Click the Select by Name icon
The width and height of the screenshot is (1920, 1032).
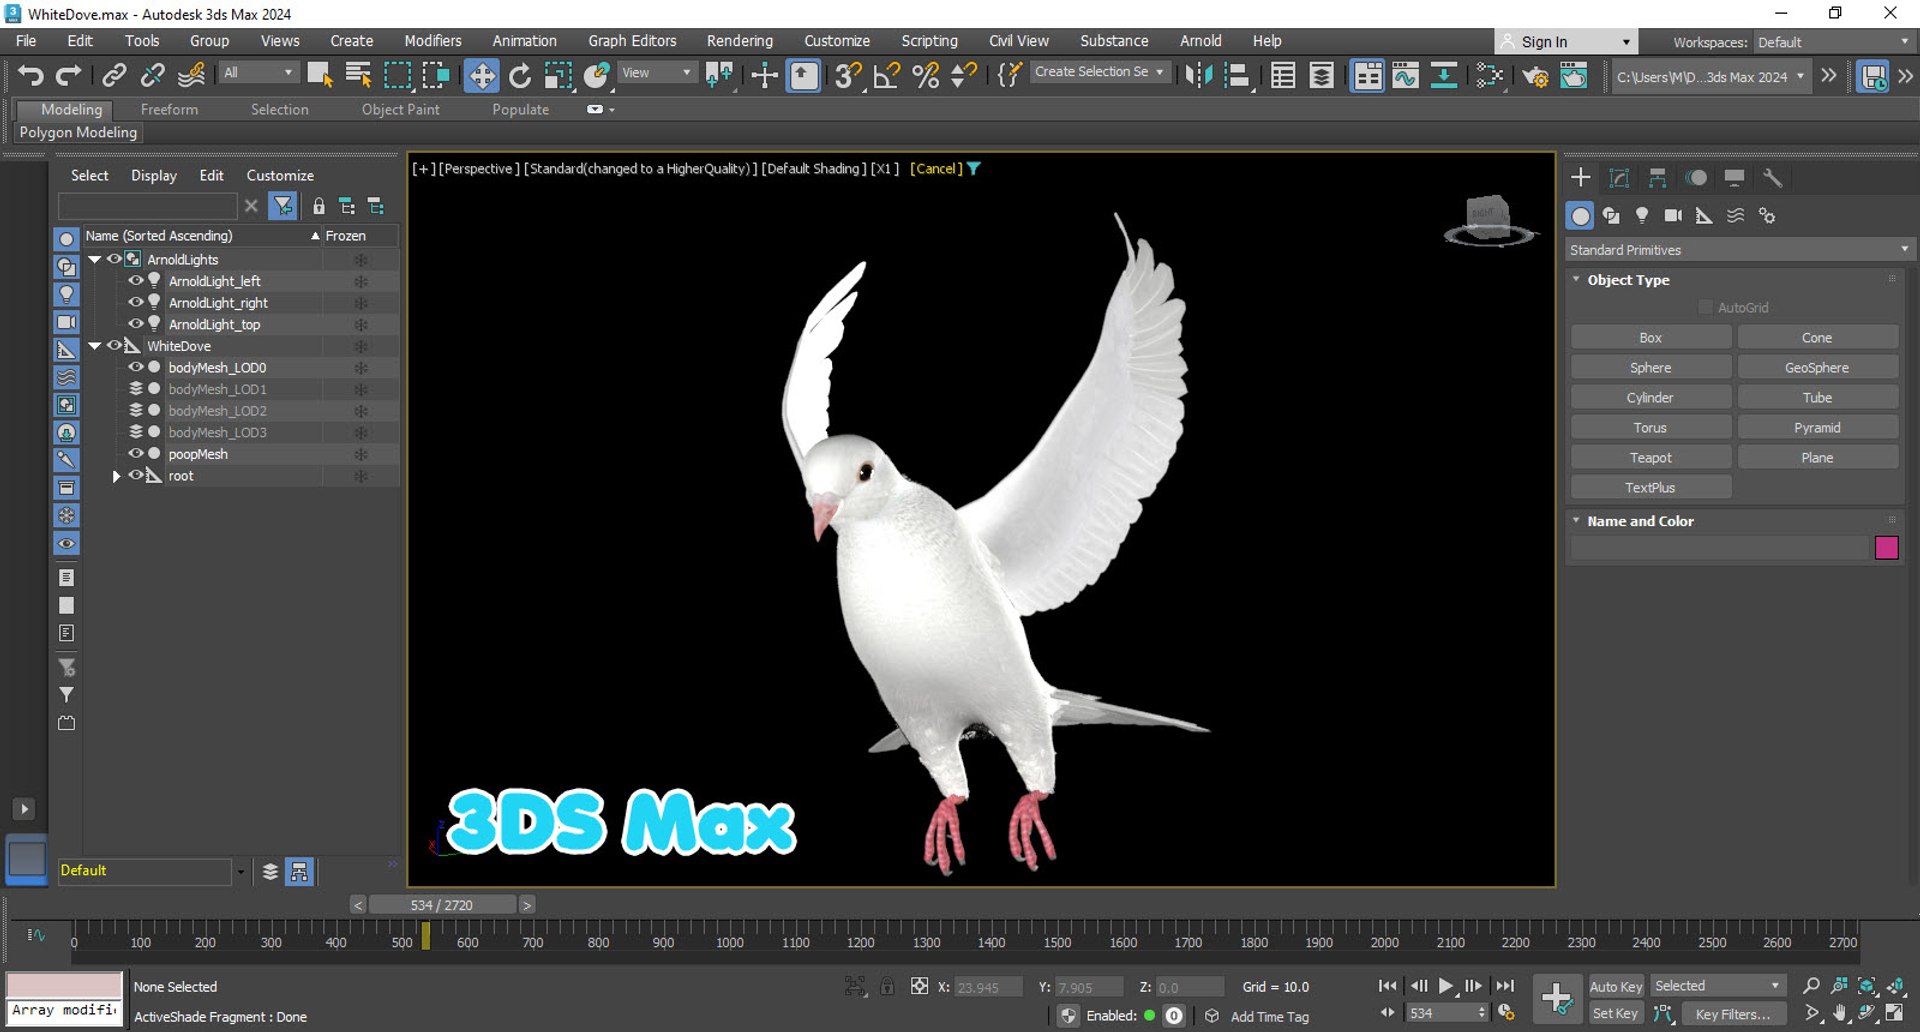358,76
